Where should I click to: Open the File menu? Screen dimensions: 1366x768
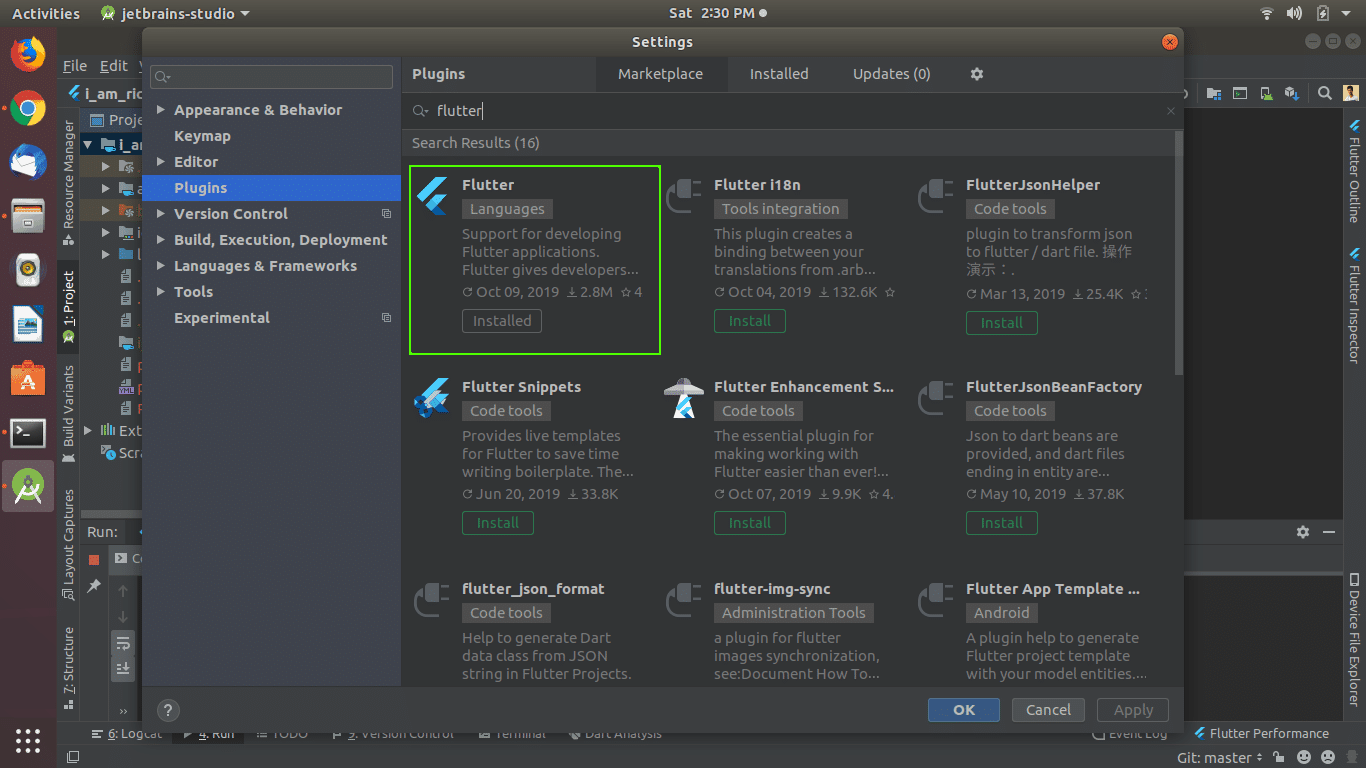75,65
